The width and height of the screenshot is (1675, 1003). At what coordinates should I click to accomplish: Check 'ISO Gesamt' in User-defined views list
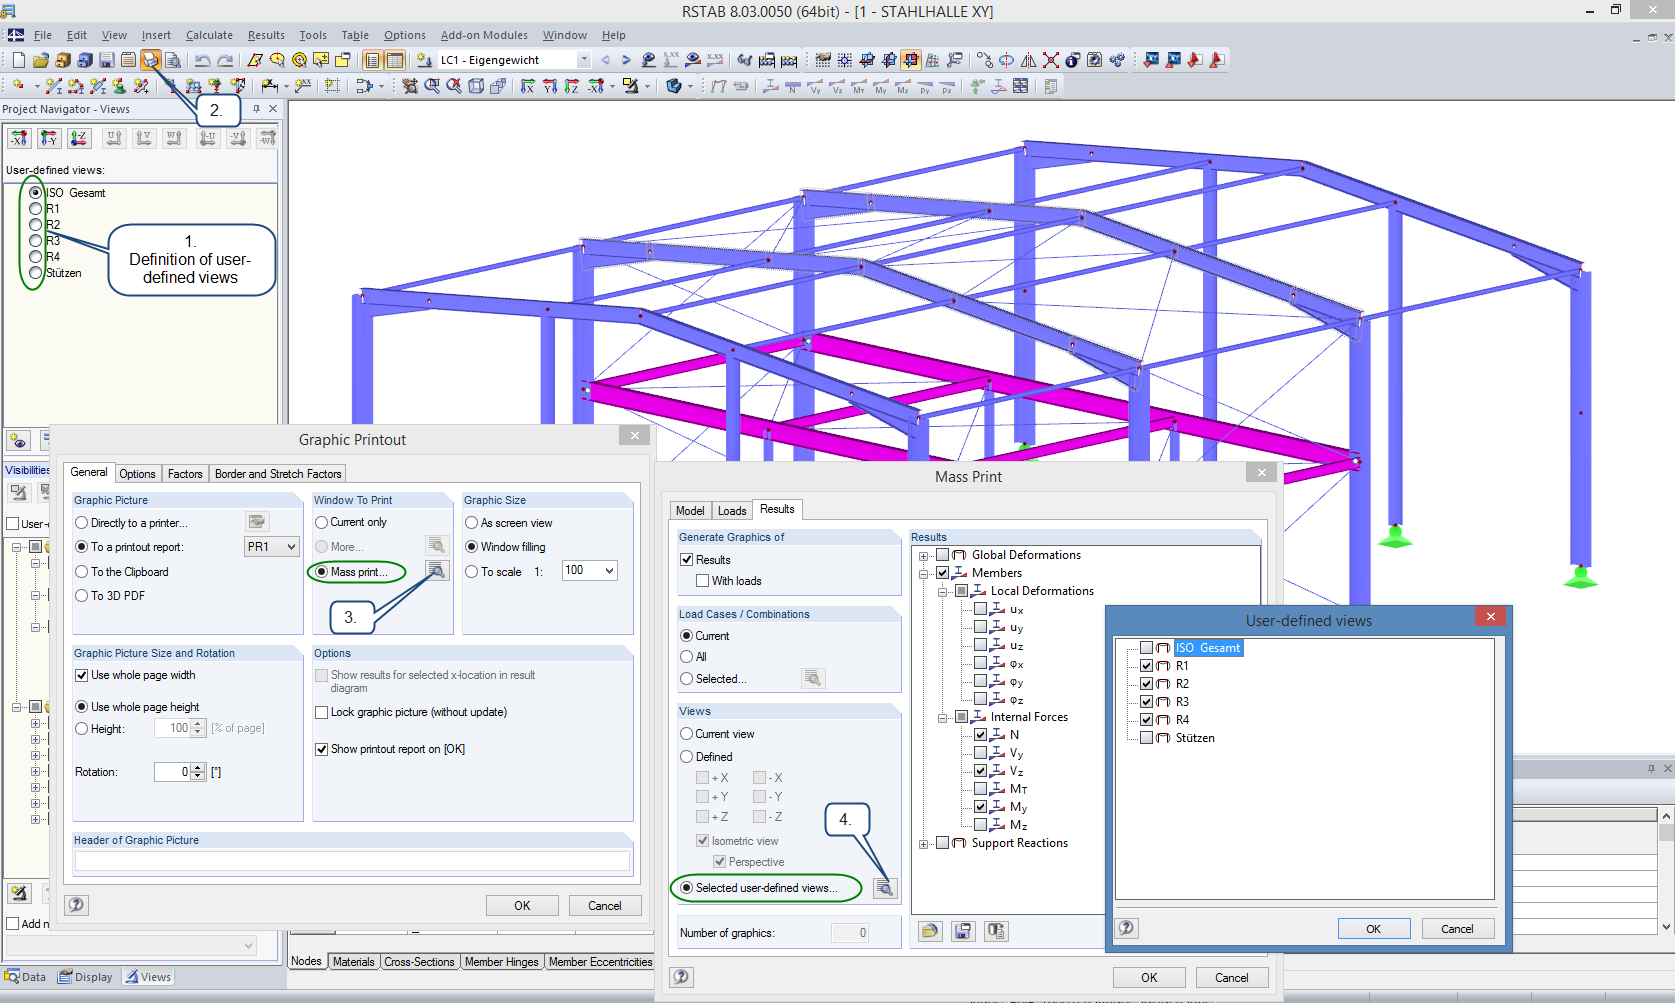tap(1147, 648)
